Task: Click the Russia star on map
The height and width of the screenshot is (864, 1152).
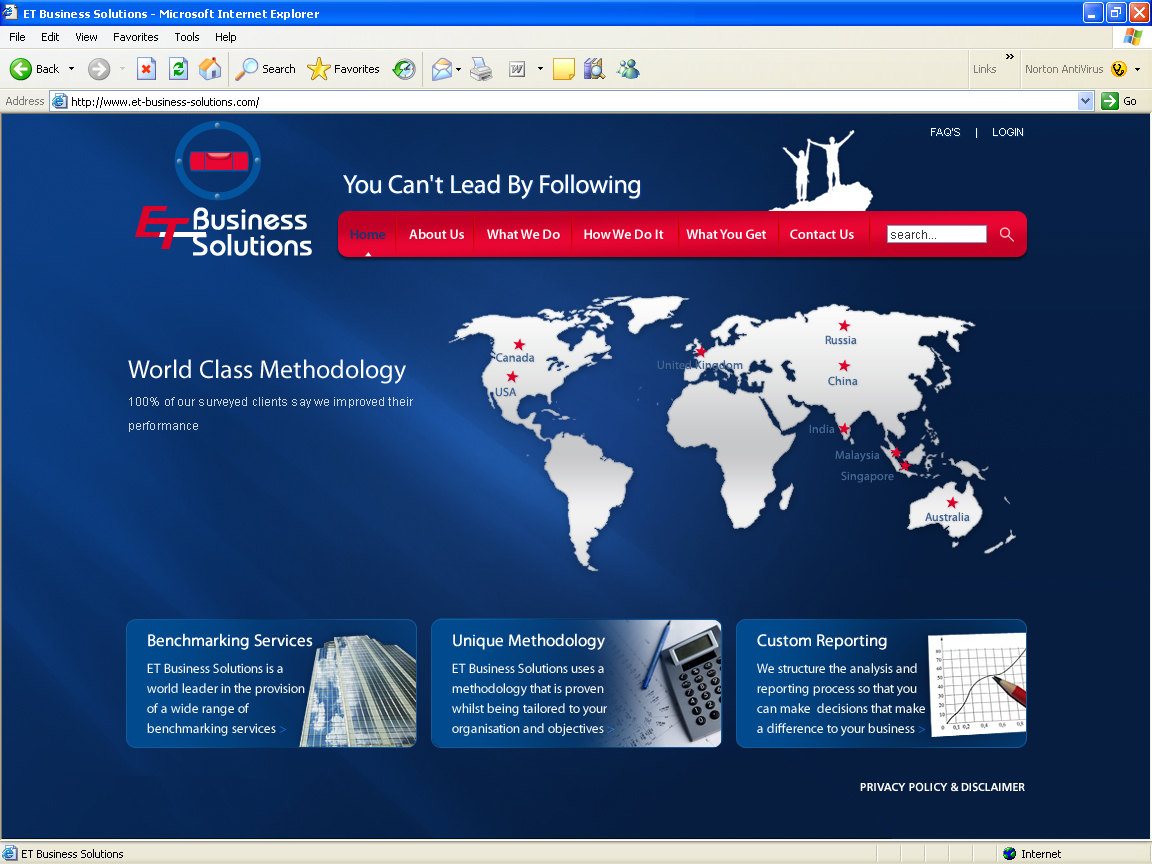Action: [844, 325]
